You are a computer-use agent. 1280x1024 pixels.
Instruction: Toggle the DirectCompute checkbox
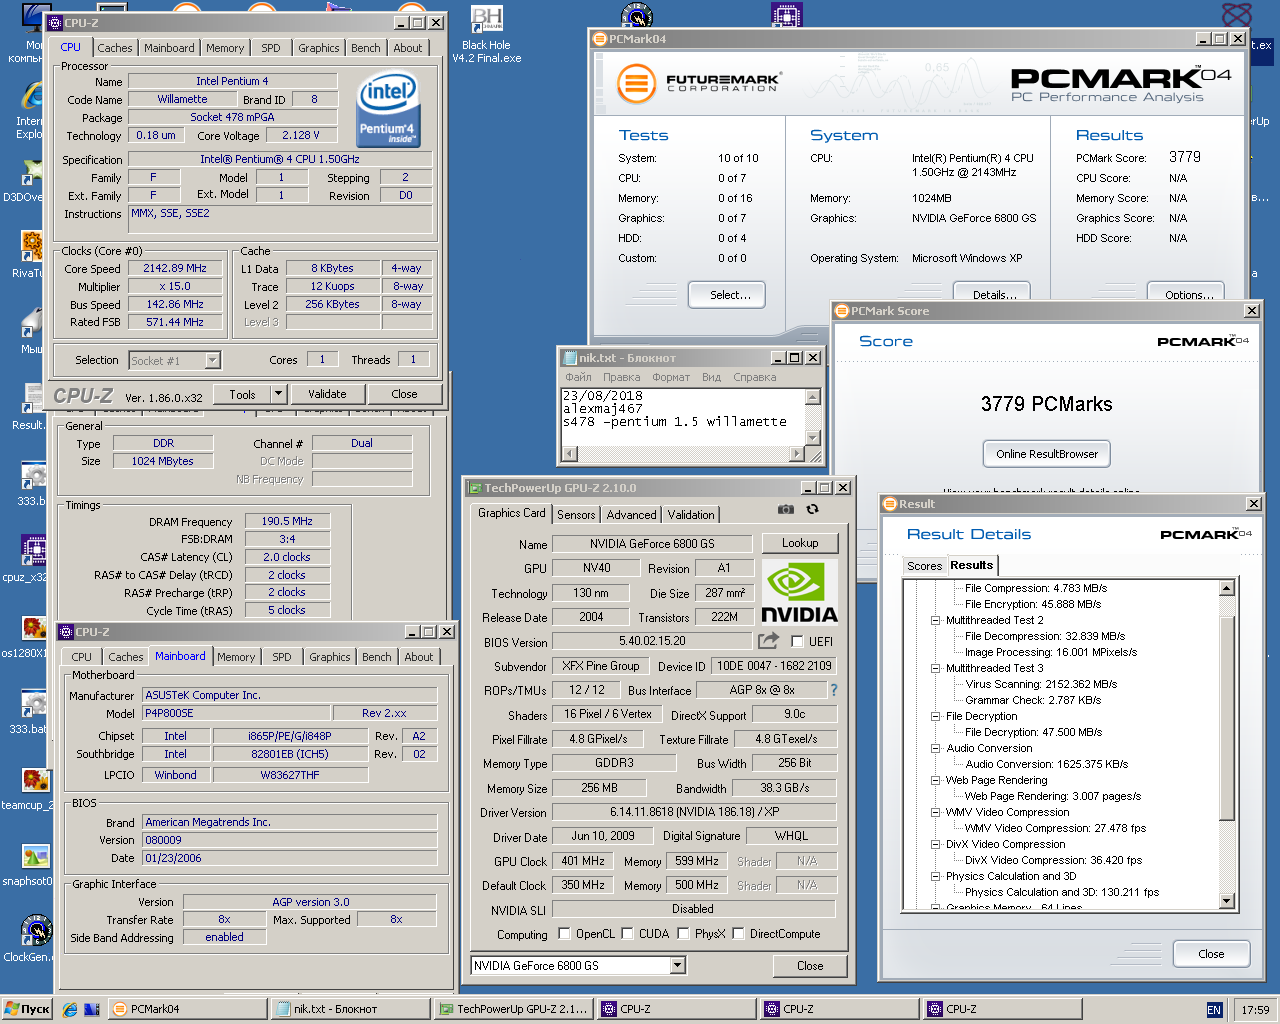(x=738, y=933)
